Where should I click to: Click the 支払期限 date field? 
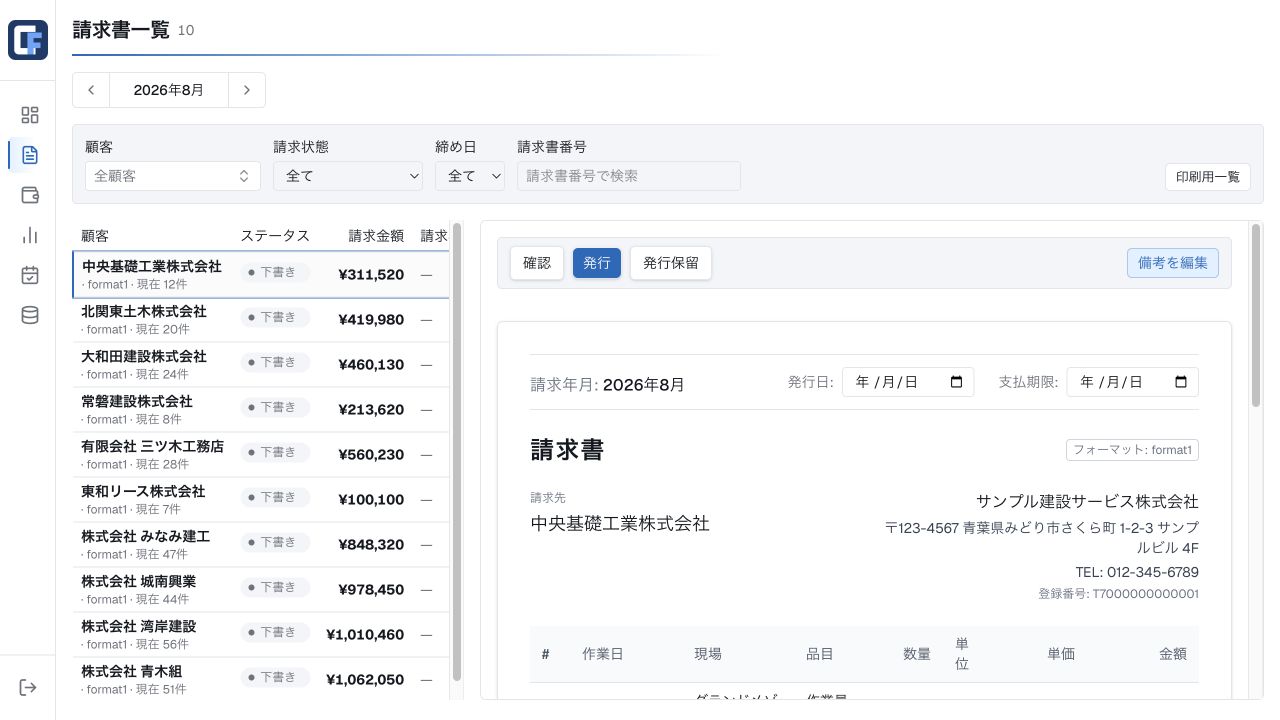[x=1133, y=382]
